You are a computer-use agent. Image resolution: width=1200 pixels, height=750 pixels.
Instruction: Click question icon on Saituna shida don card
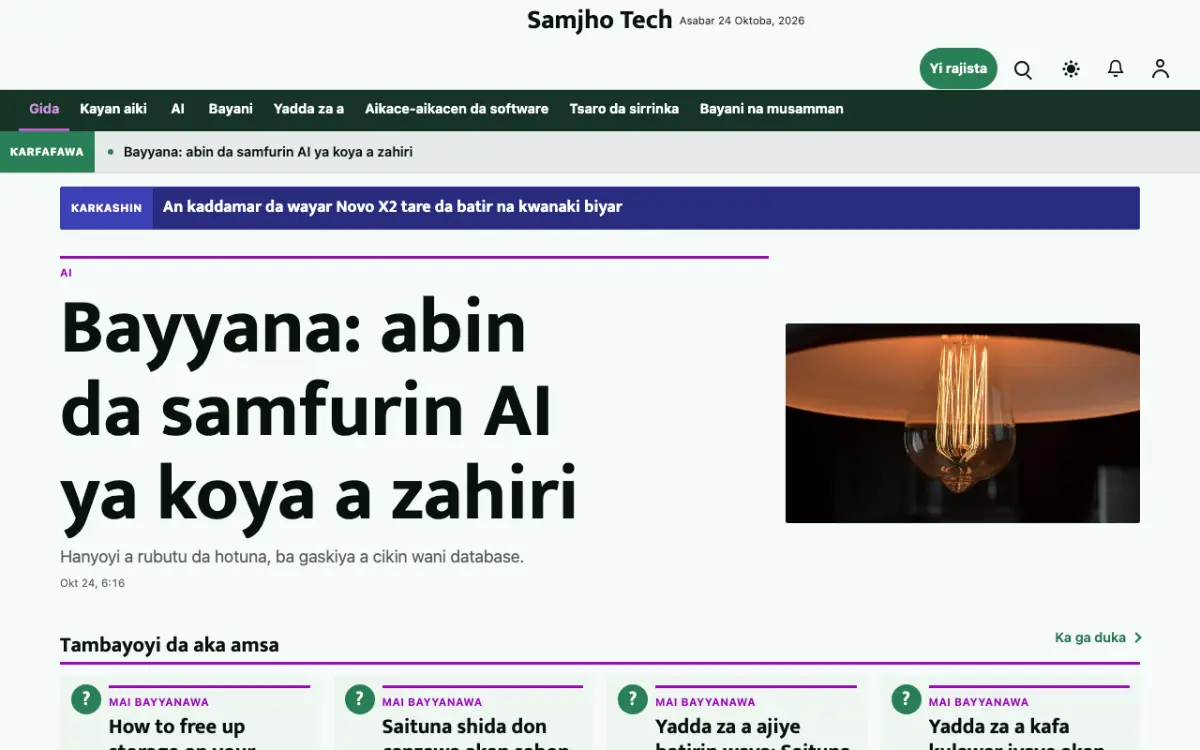pos(359,699)
